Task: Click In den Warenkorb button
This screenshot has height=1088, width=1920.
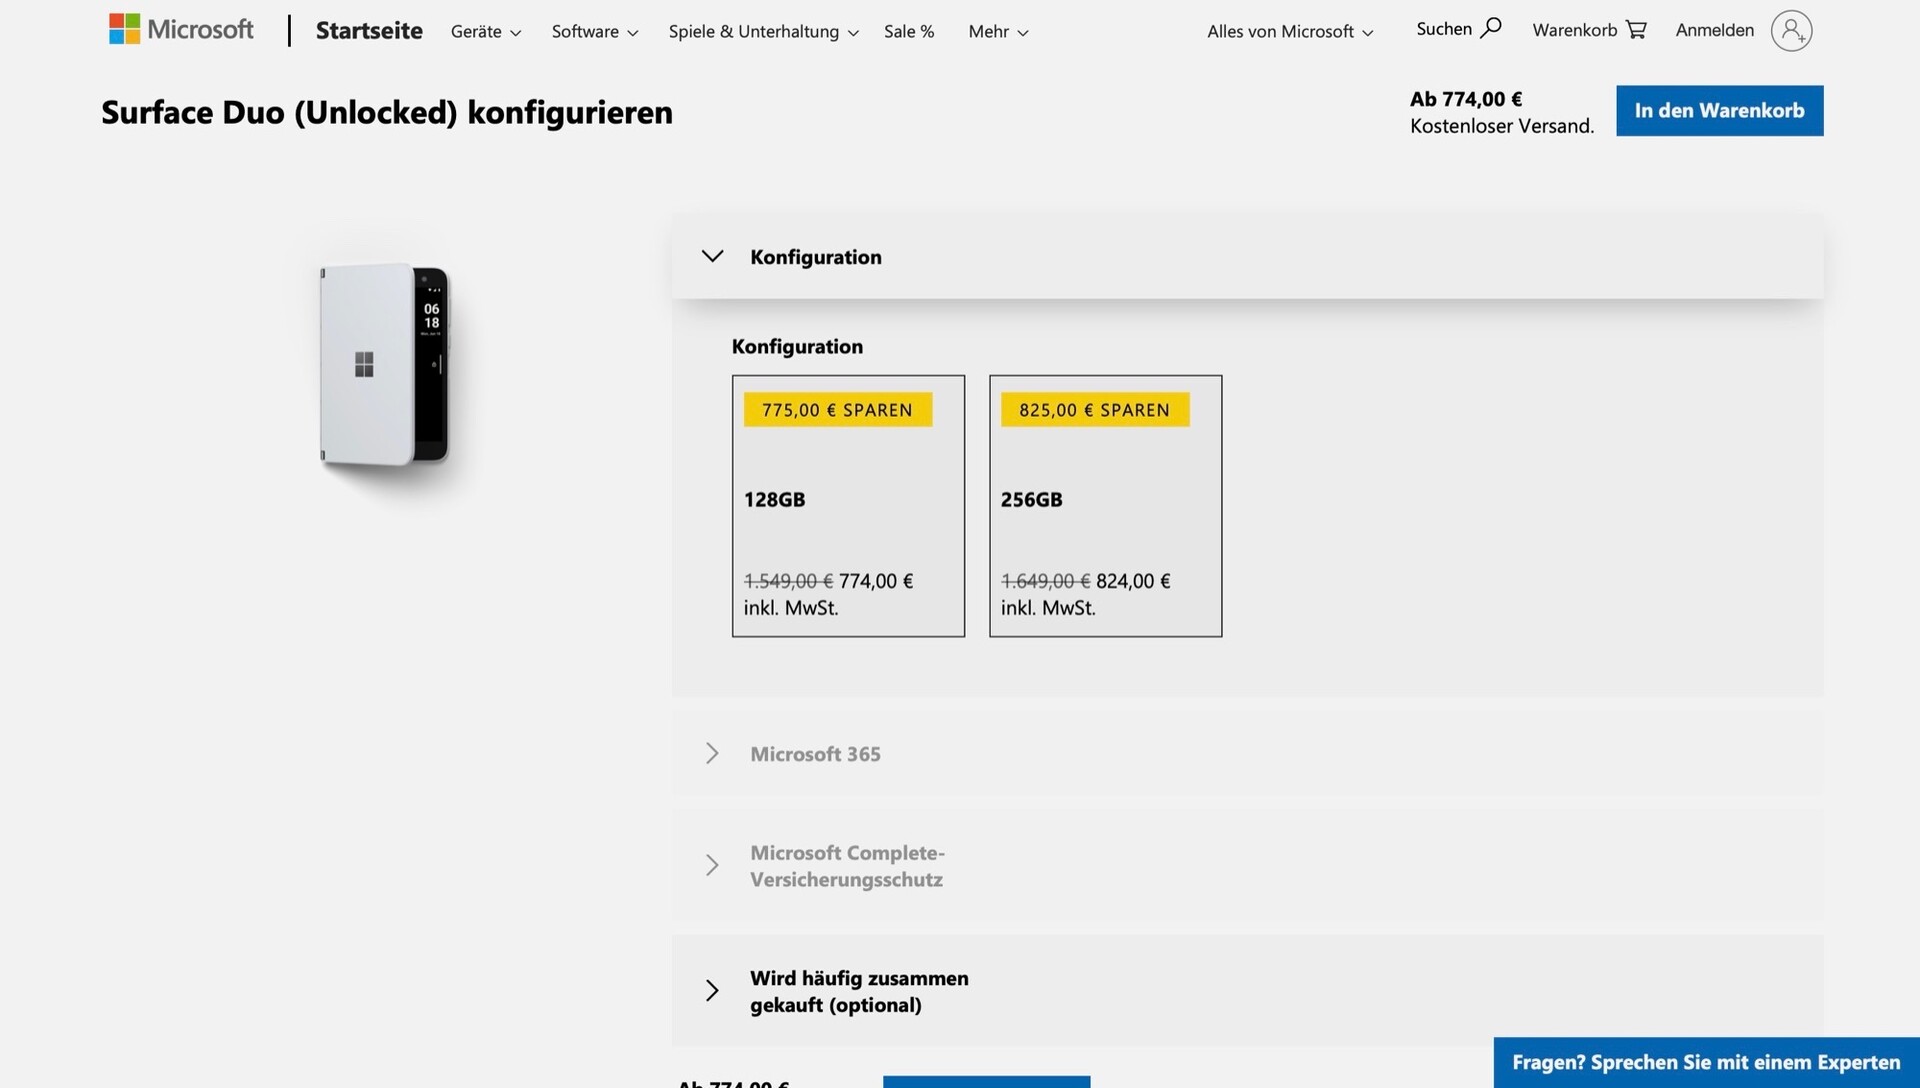Action: [1719, 111]
